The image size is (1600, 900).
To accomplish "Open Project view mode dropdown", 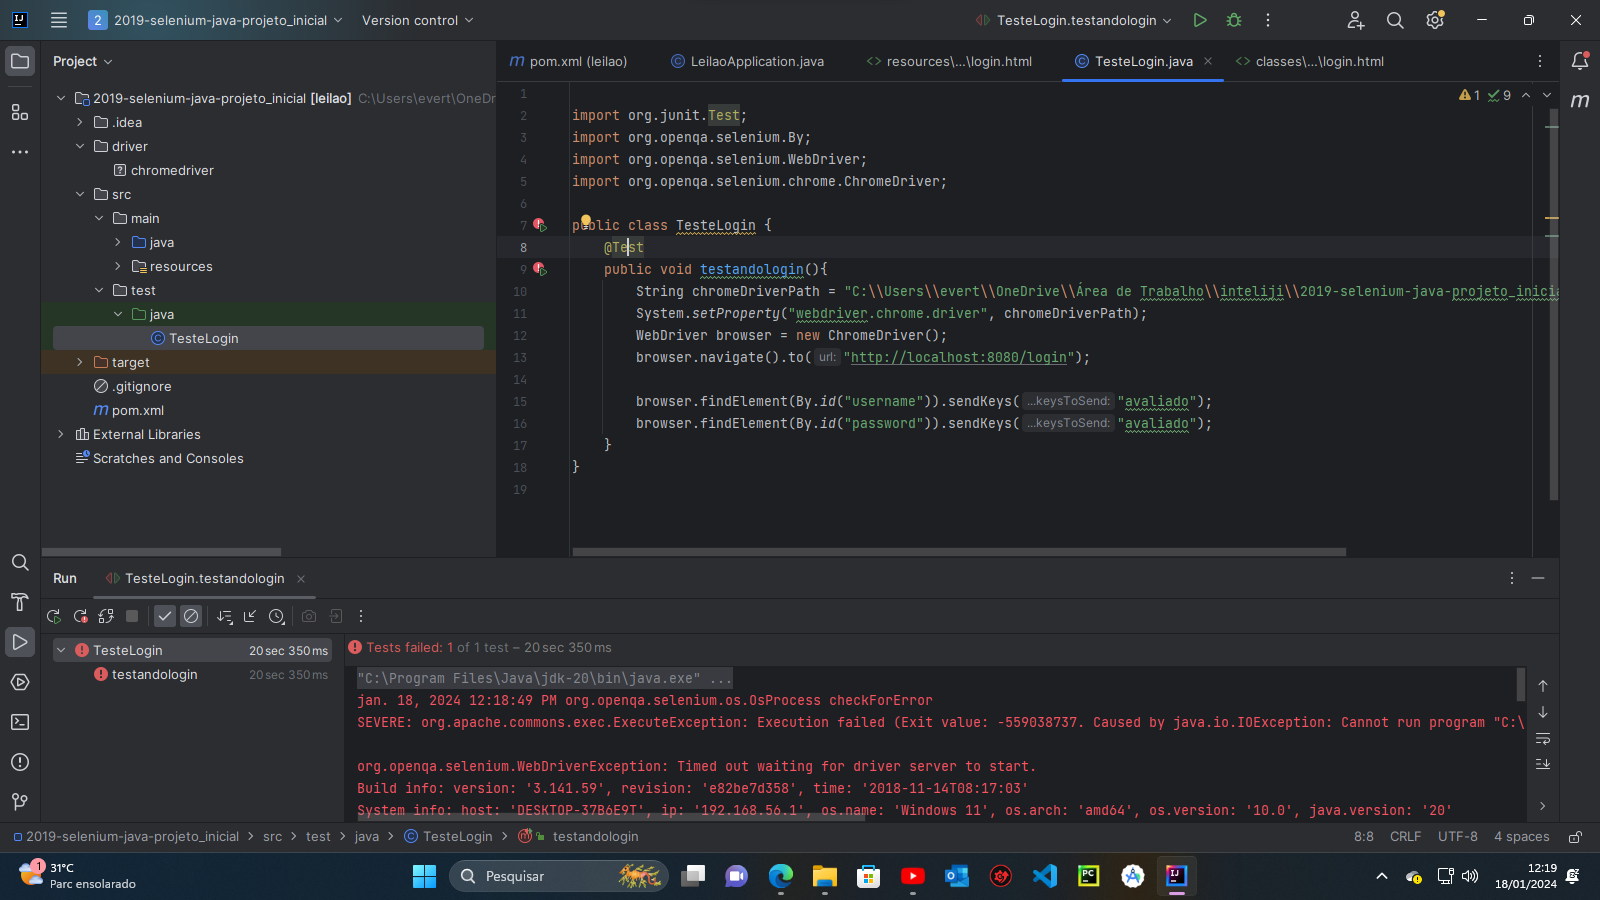I will click(83, 61).
